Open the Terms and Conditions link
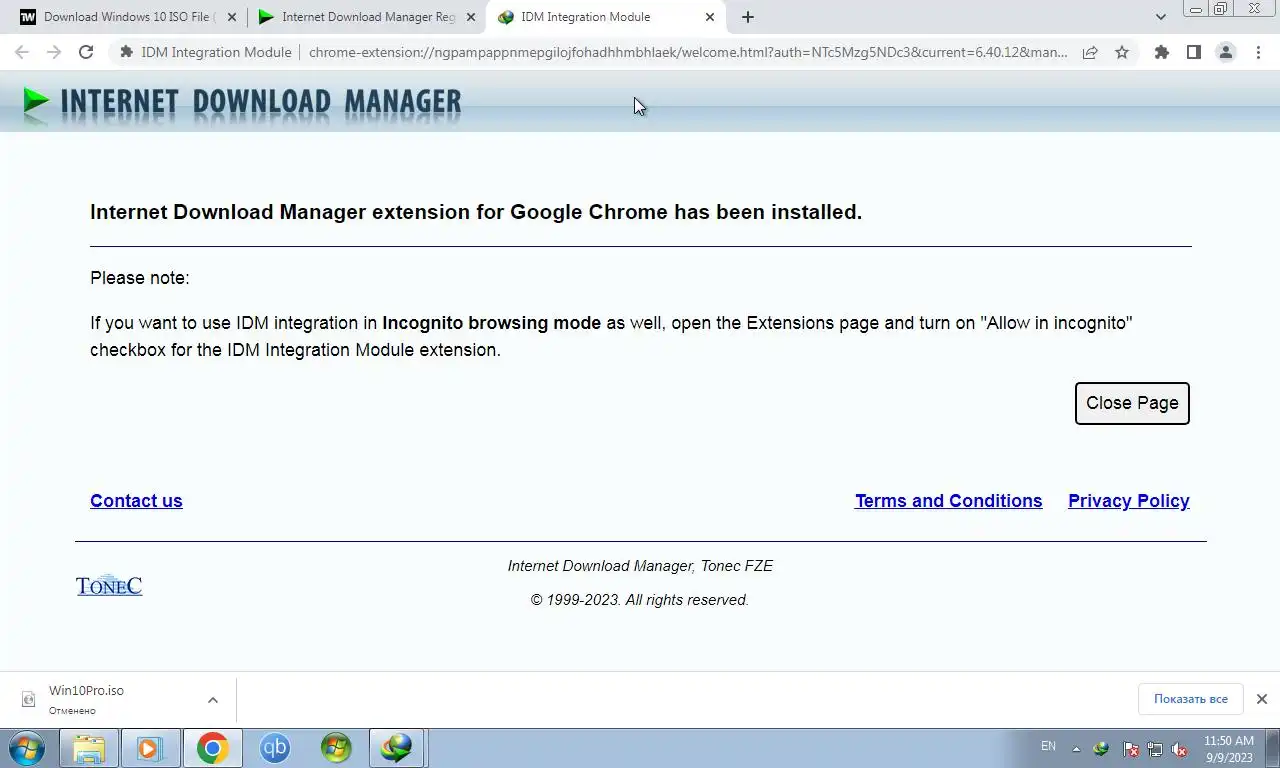The height and width of the screenshot is (768, 1280). (948, 501)
